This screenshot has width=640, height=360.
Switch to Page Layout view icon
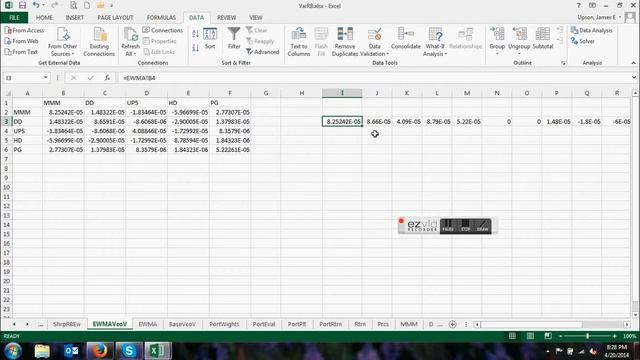click(x=530, y=336)
